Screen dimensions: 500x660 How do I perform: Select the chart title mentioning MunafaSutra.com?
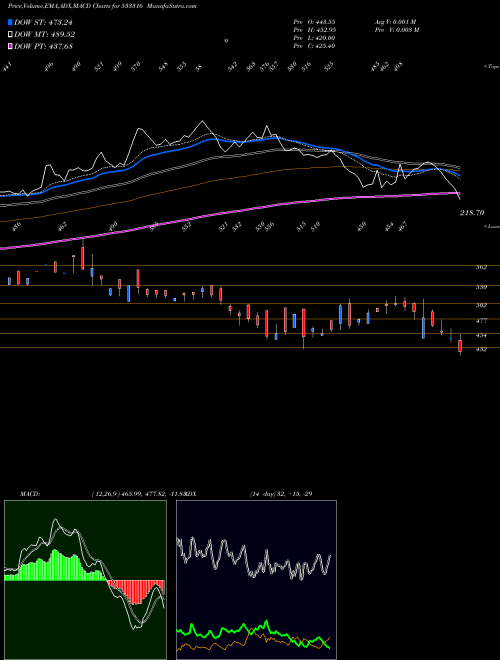[102, 6]
